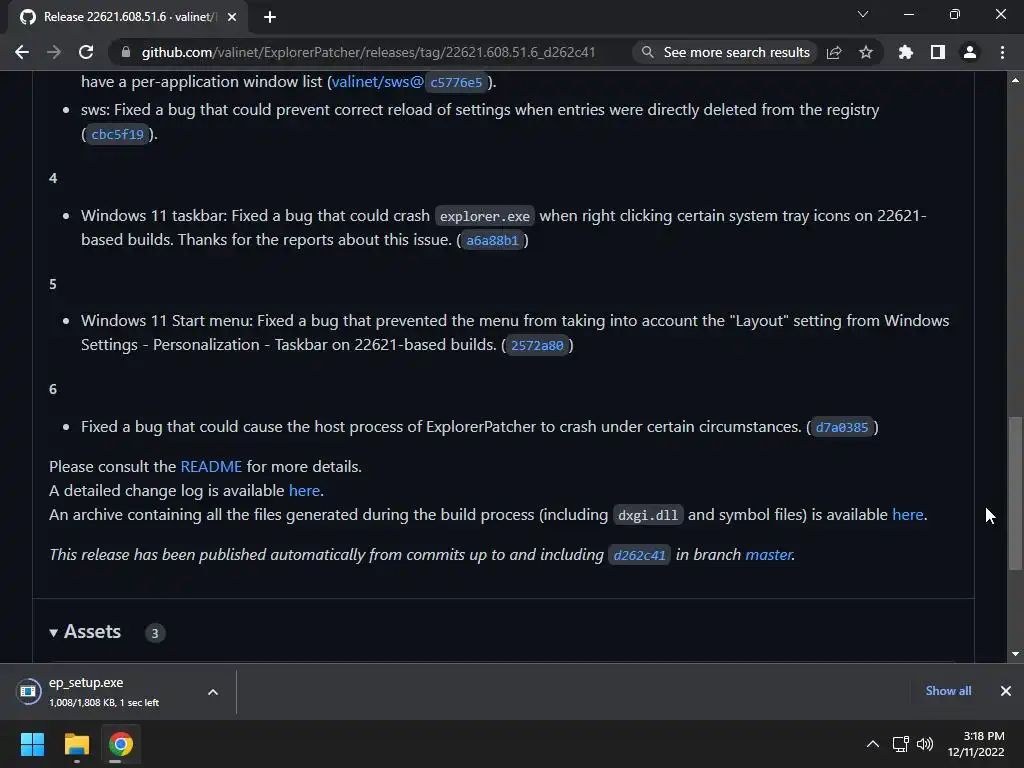This screenshot has width=1024, height=768.
Task: Open build archive here link
Action: [908, 515]
